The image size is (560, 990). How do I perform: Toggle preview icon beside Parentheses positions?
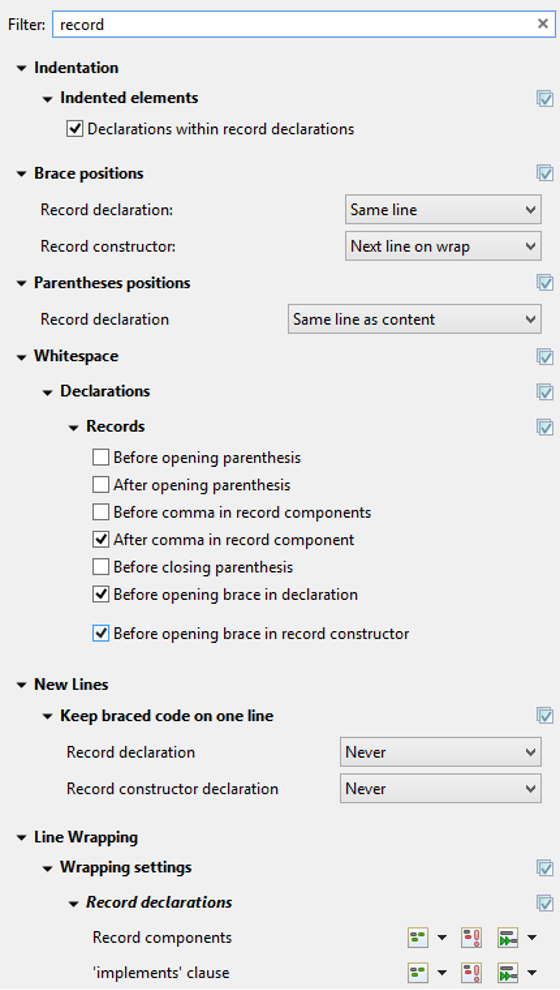click(x=545, y=283)
